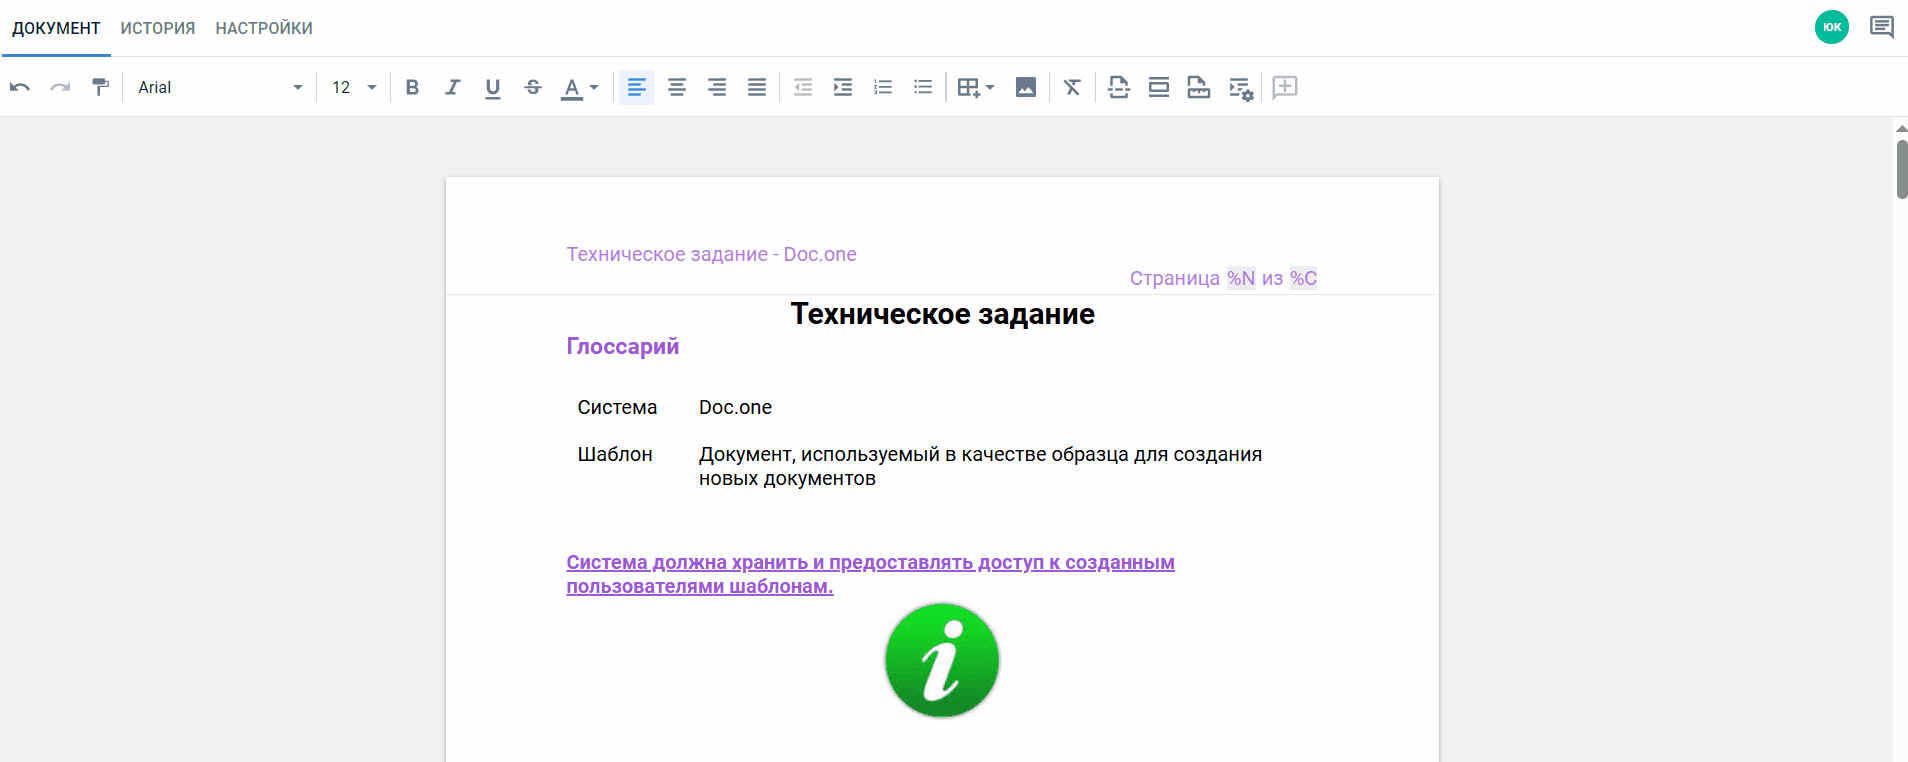Screen dimensions: 1908x762
Task: Justify the text
Action: tap(757, 87)
